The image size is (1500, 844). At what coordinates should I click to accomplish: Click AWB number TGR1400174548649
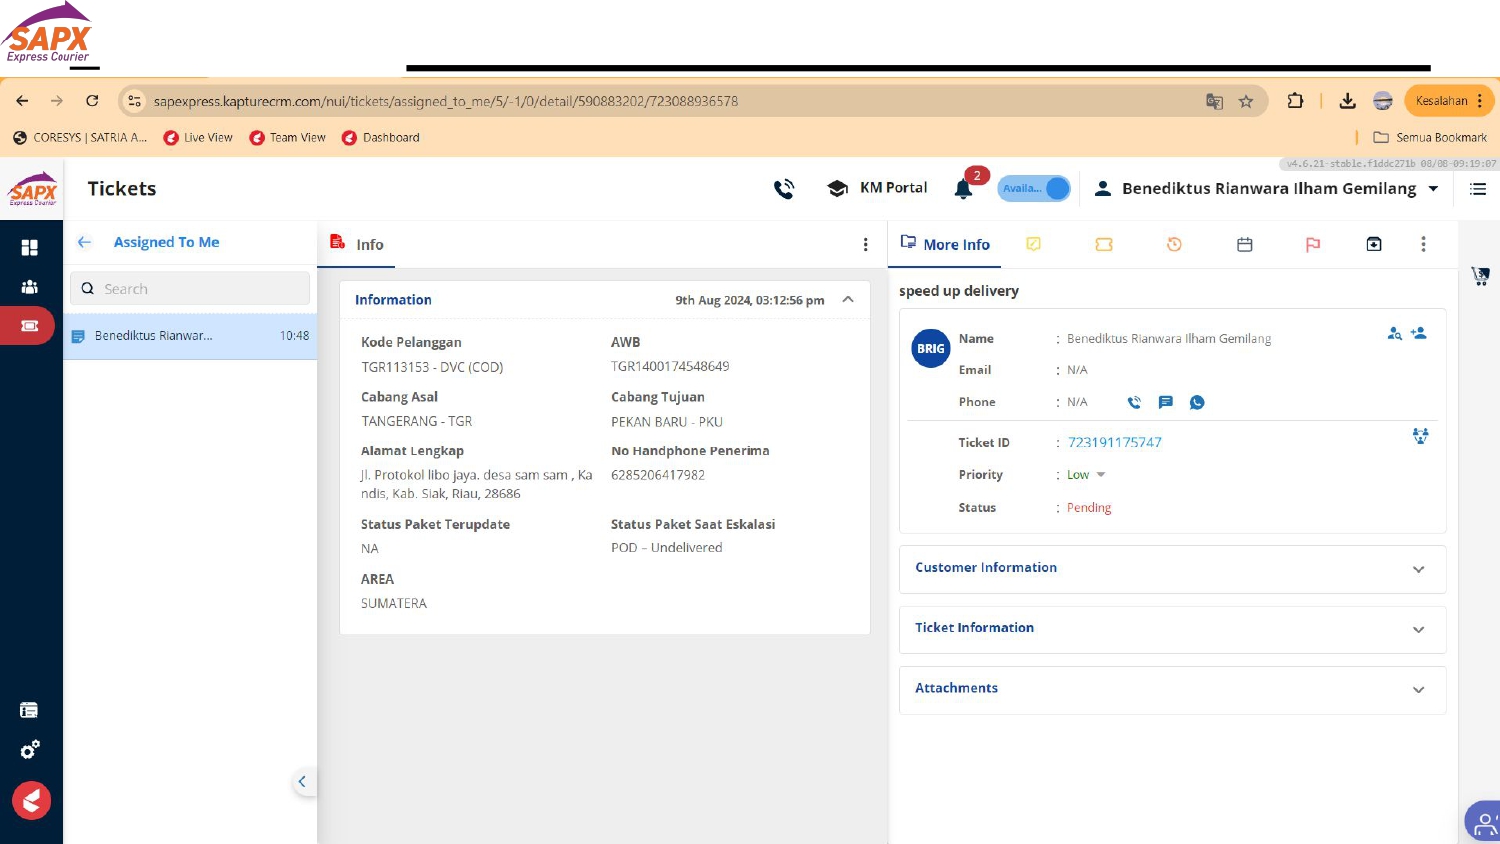(670, 366)
